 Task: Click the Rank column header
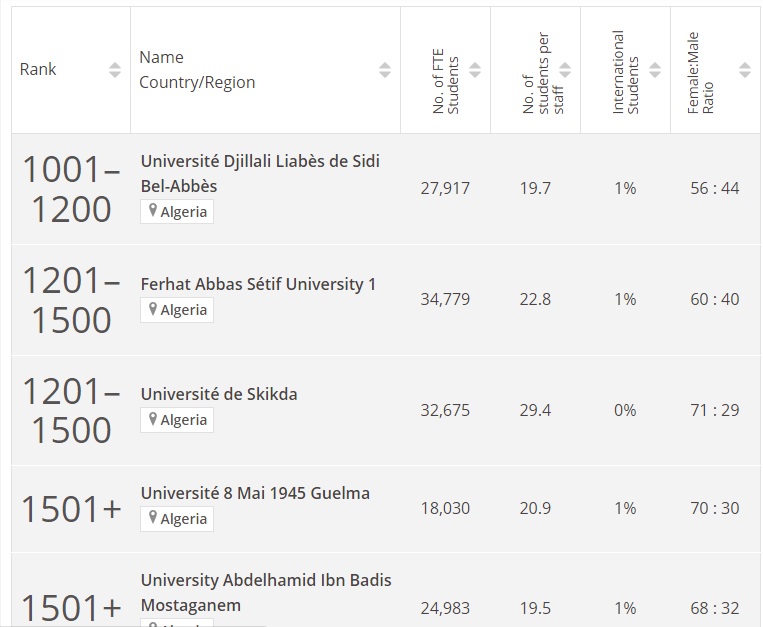tap(38, 69)
